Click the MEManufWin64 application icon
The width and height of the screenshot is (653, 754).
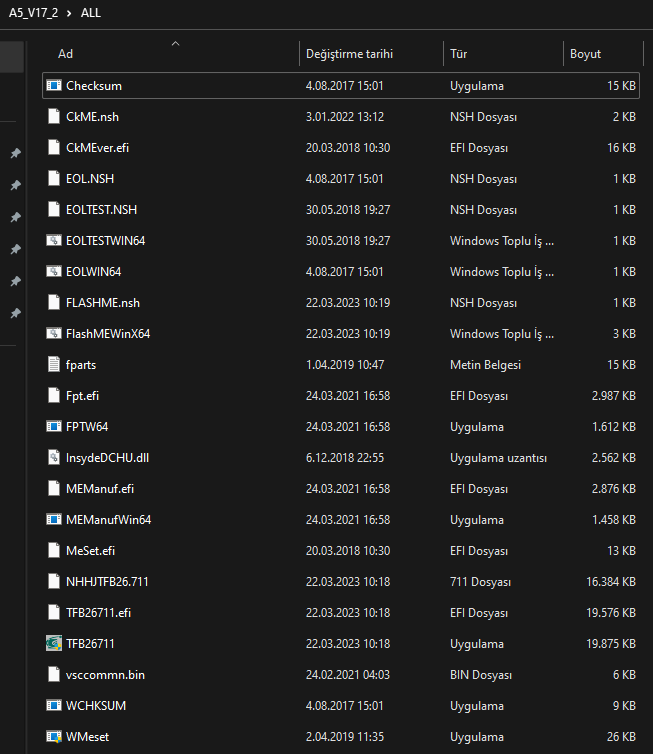point(54,520)
